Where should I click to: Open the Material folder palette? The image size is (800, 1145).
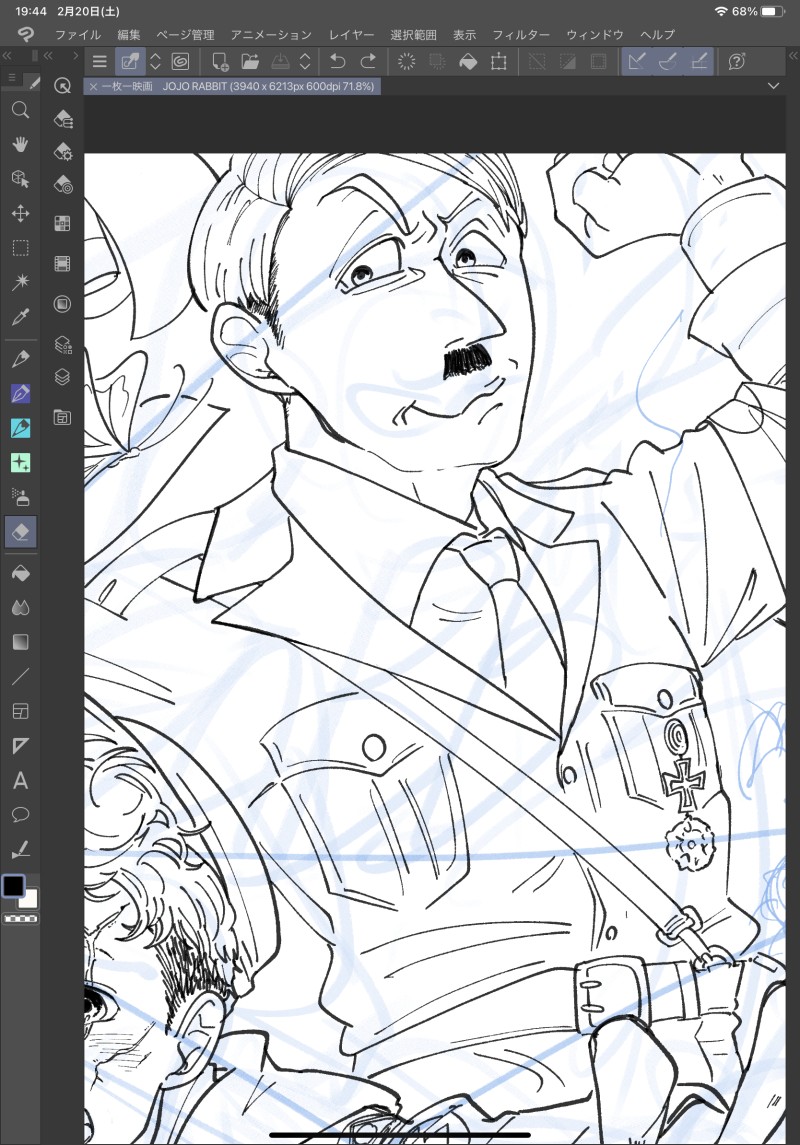pos(63,418)
